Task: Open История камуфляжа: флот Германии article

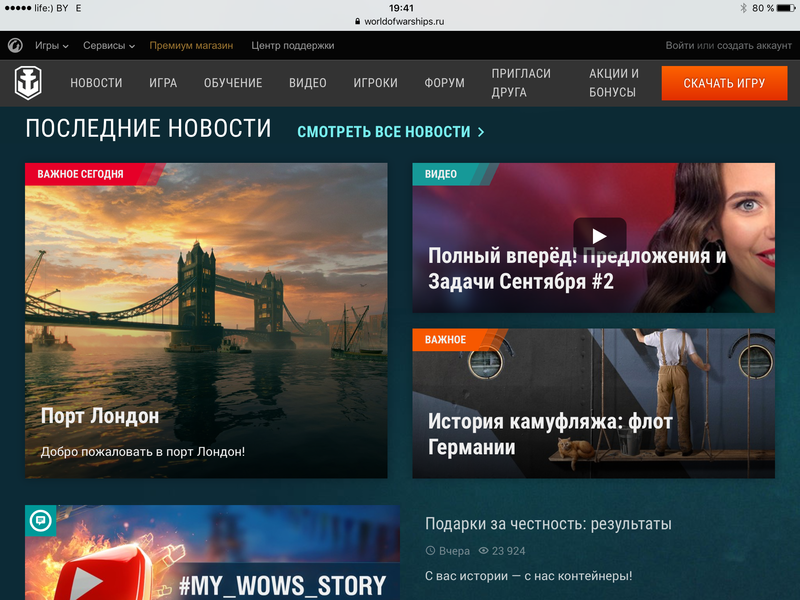Action: (593, 403)
